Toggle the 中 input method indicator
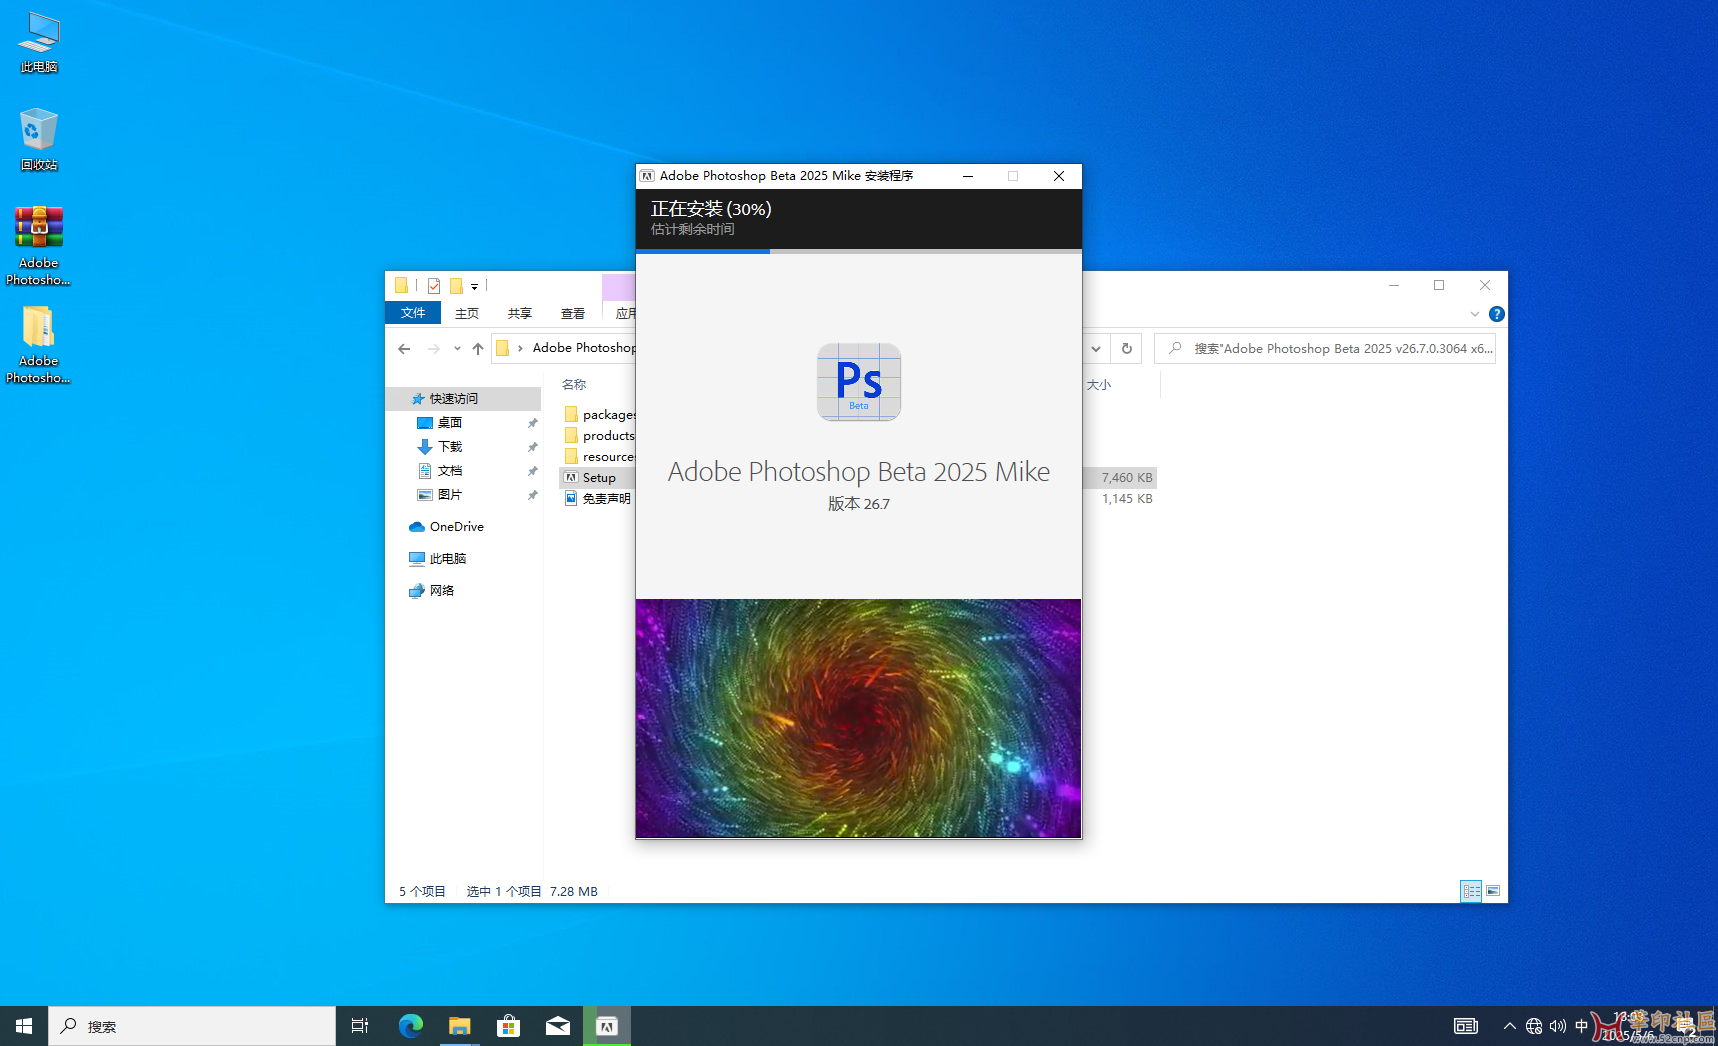Viewport: 1718px width, 1046px height. click(1581, 1026)
